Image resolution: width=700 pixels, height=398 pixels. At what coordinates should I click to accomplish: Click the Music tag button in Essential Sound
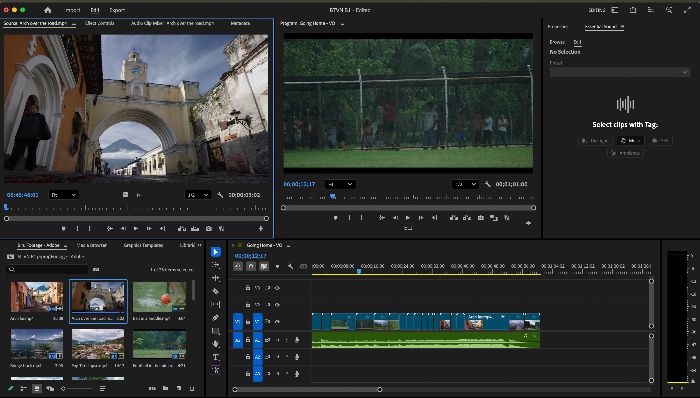pyautogui.click(x=630, y=141)
